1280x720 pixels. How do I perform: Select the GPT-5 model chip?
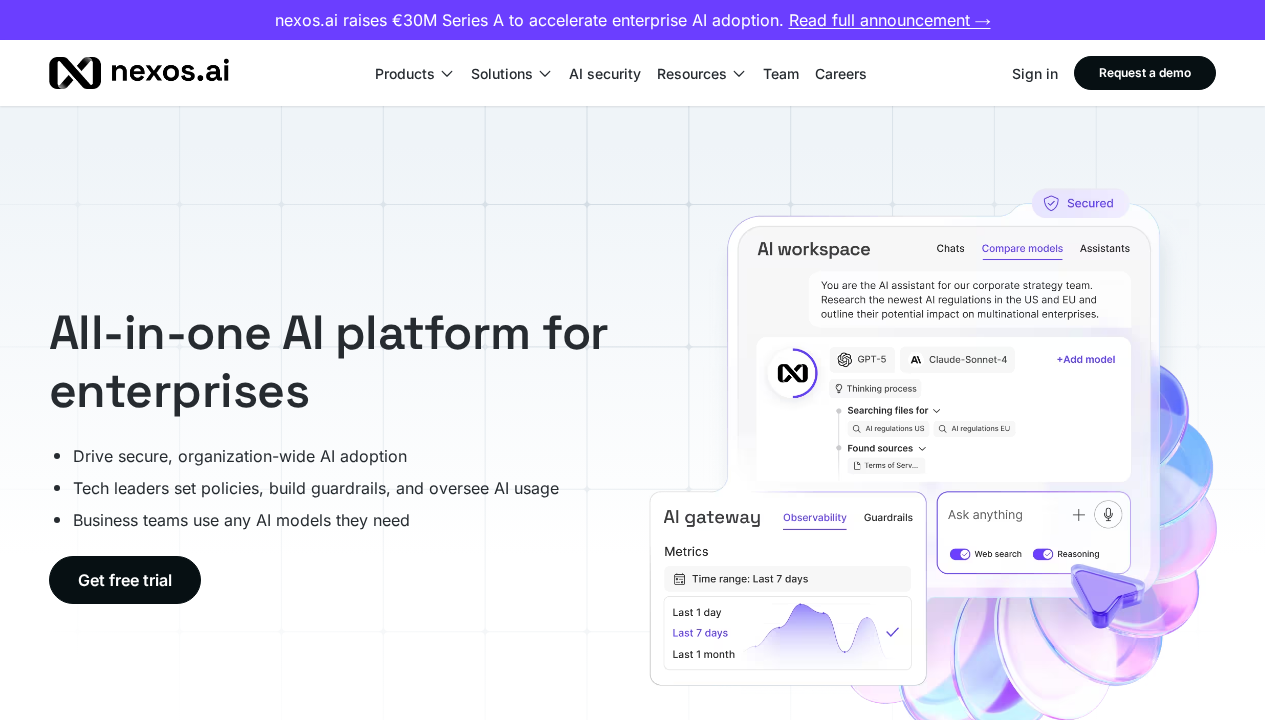(861, 359)
